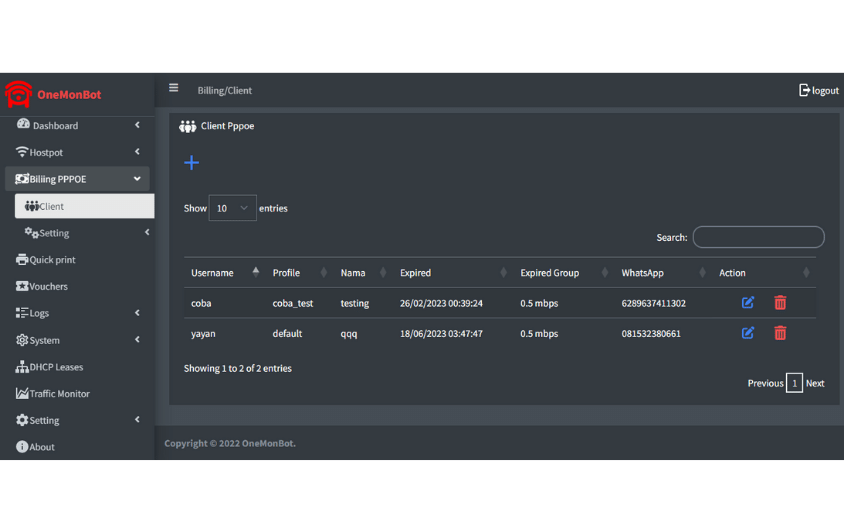Click into the Search input field
Viewport: 844px width, 531px height.
pyautogui.click(x=758, y=237)
